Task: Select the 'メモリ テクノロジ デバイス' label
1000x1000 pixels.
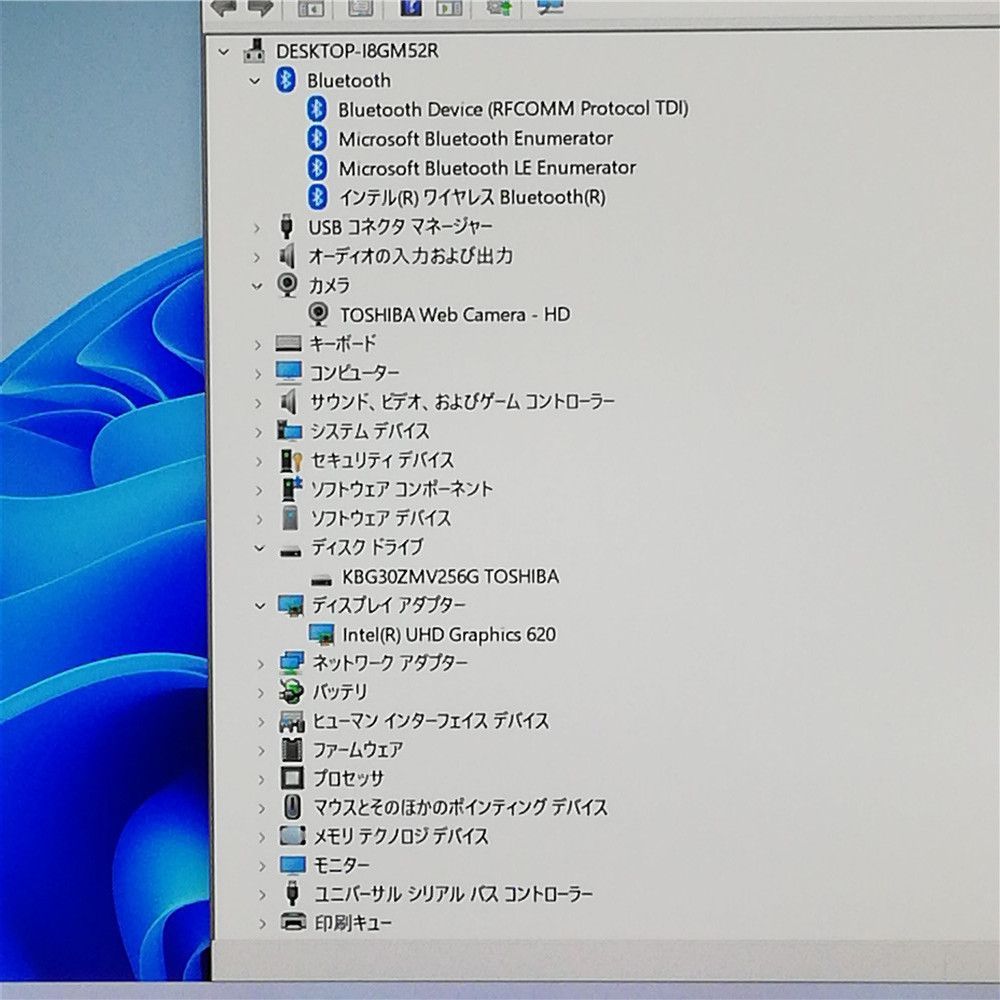Action: point(401,836)
